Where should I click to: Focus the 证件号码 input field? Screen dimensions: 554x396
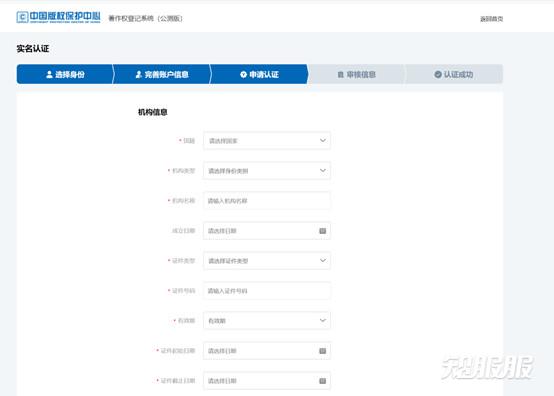[267, 291]
